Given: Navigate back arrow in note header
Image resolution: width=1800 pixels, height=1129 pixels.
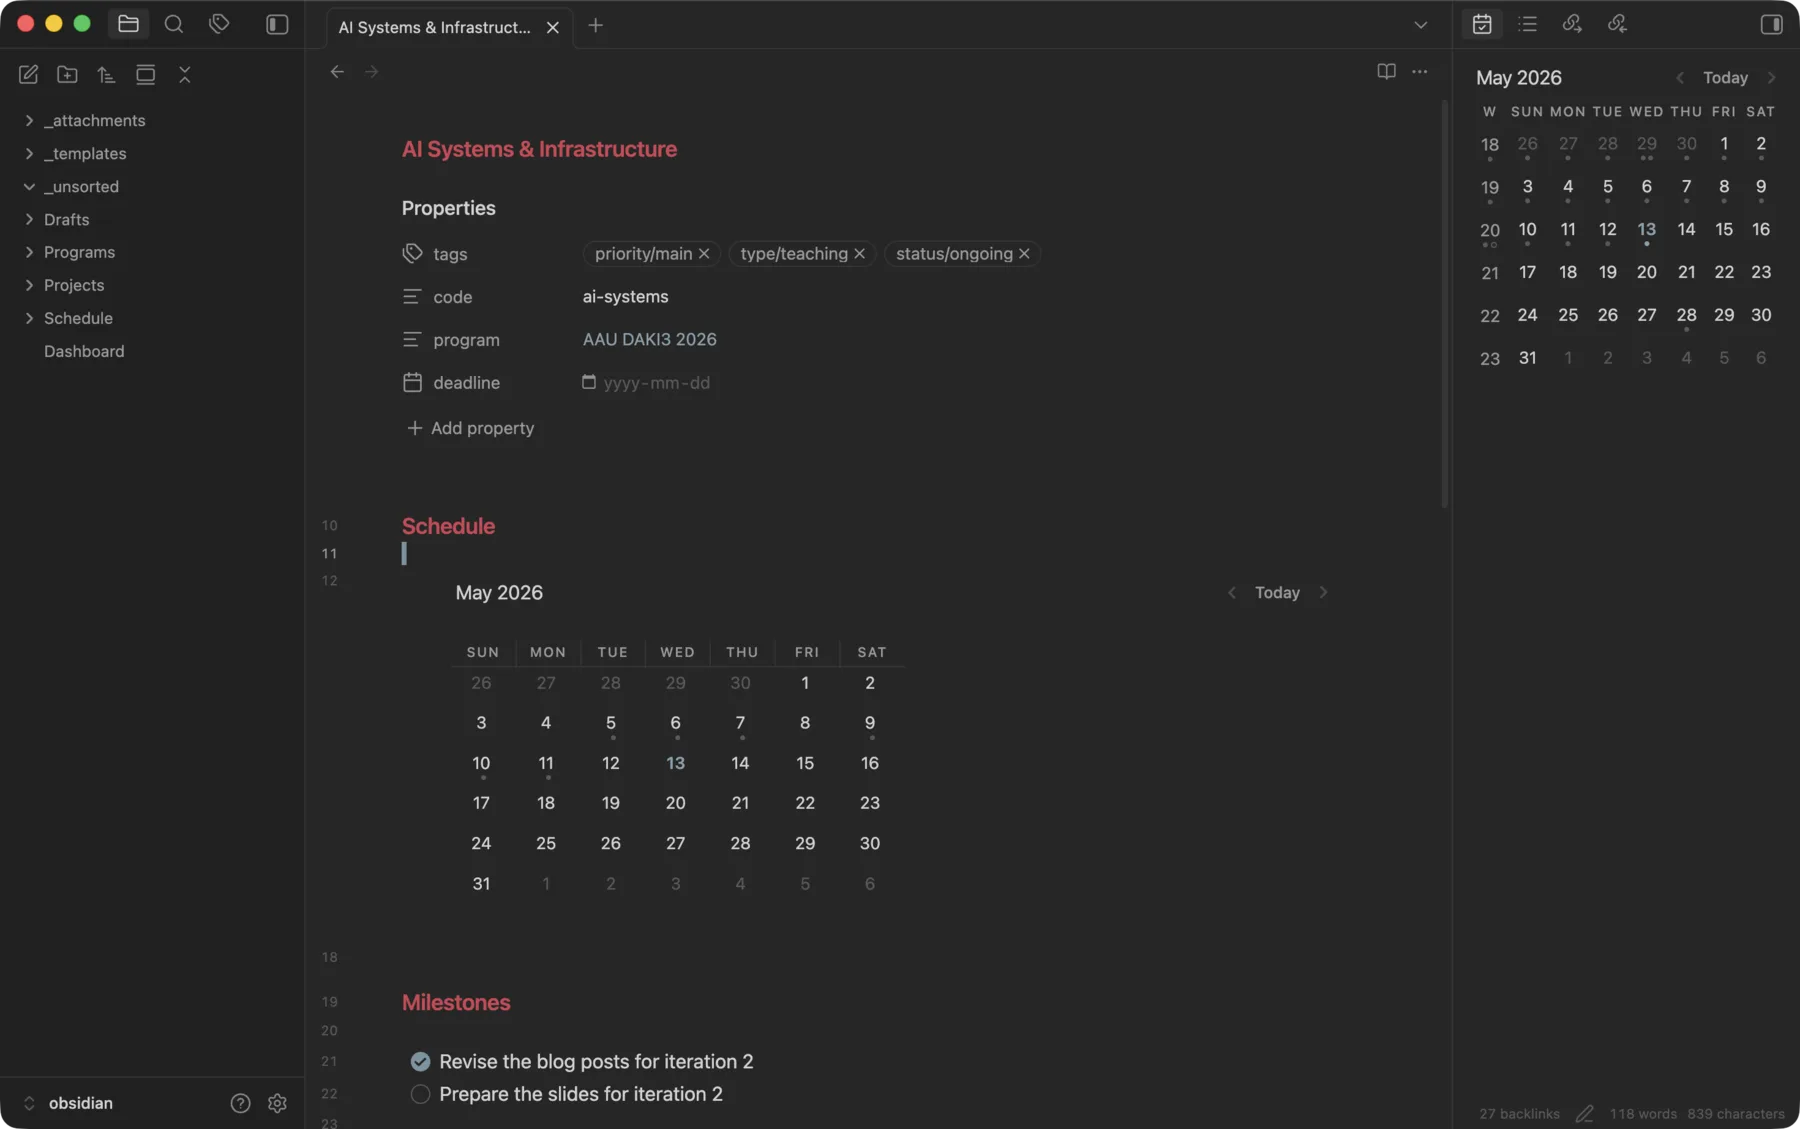Looking at the screenshot, I should pyautogui.click(x=337, y=72).
